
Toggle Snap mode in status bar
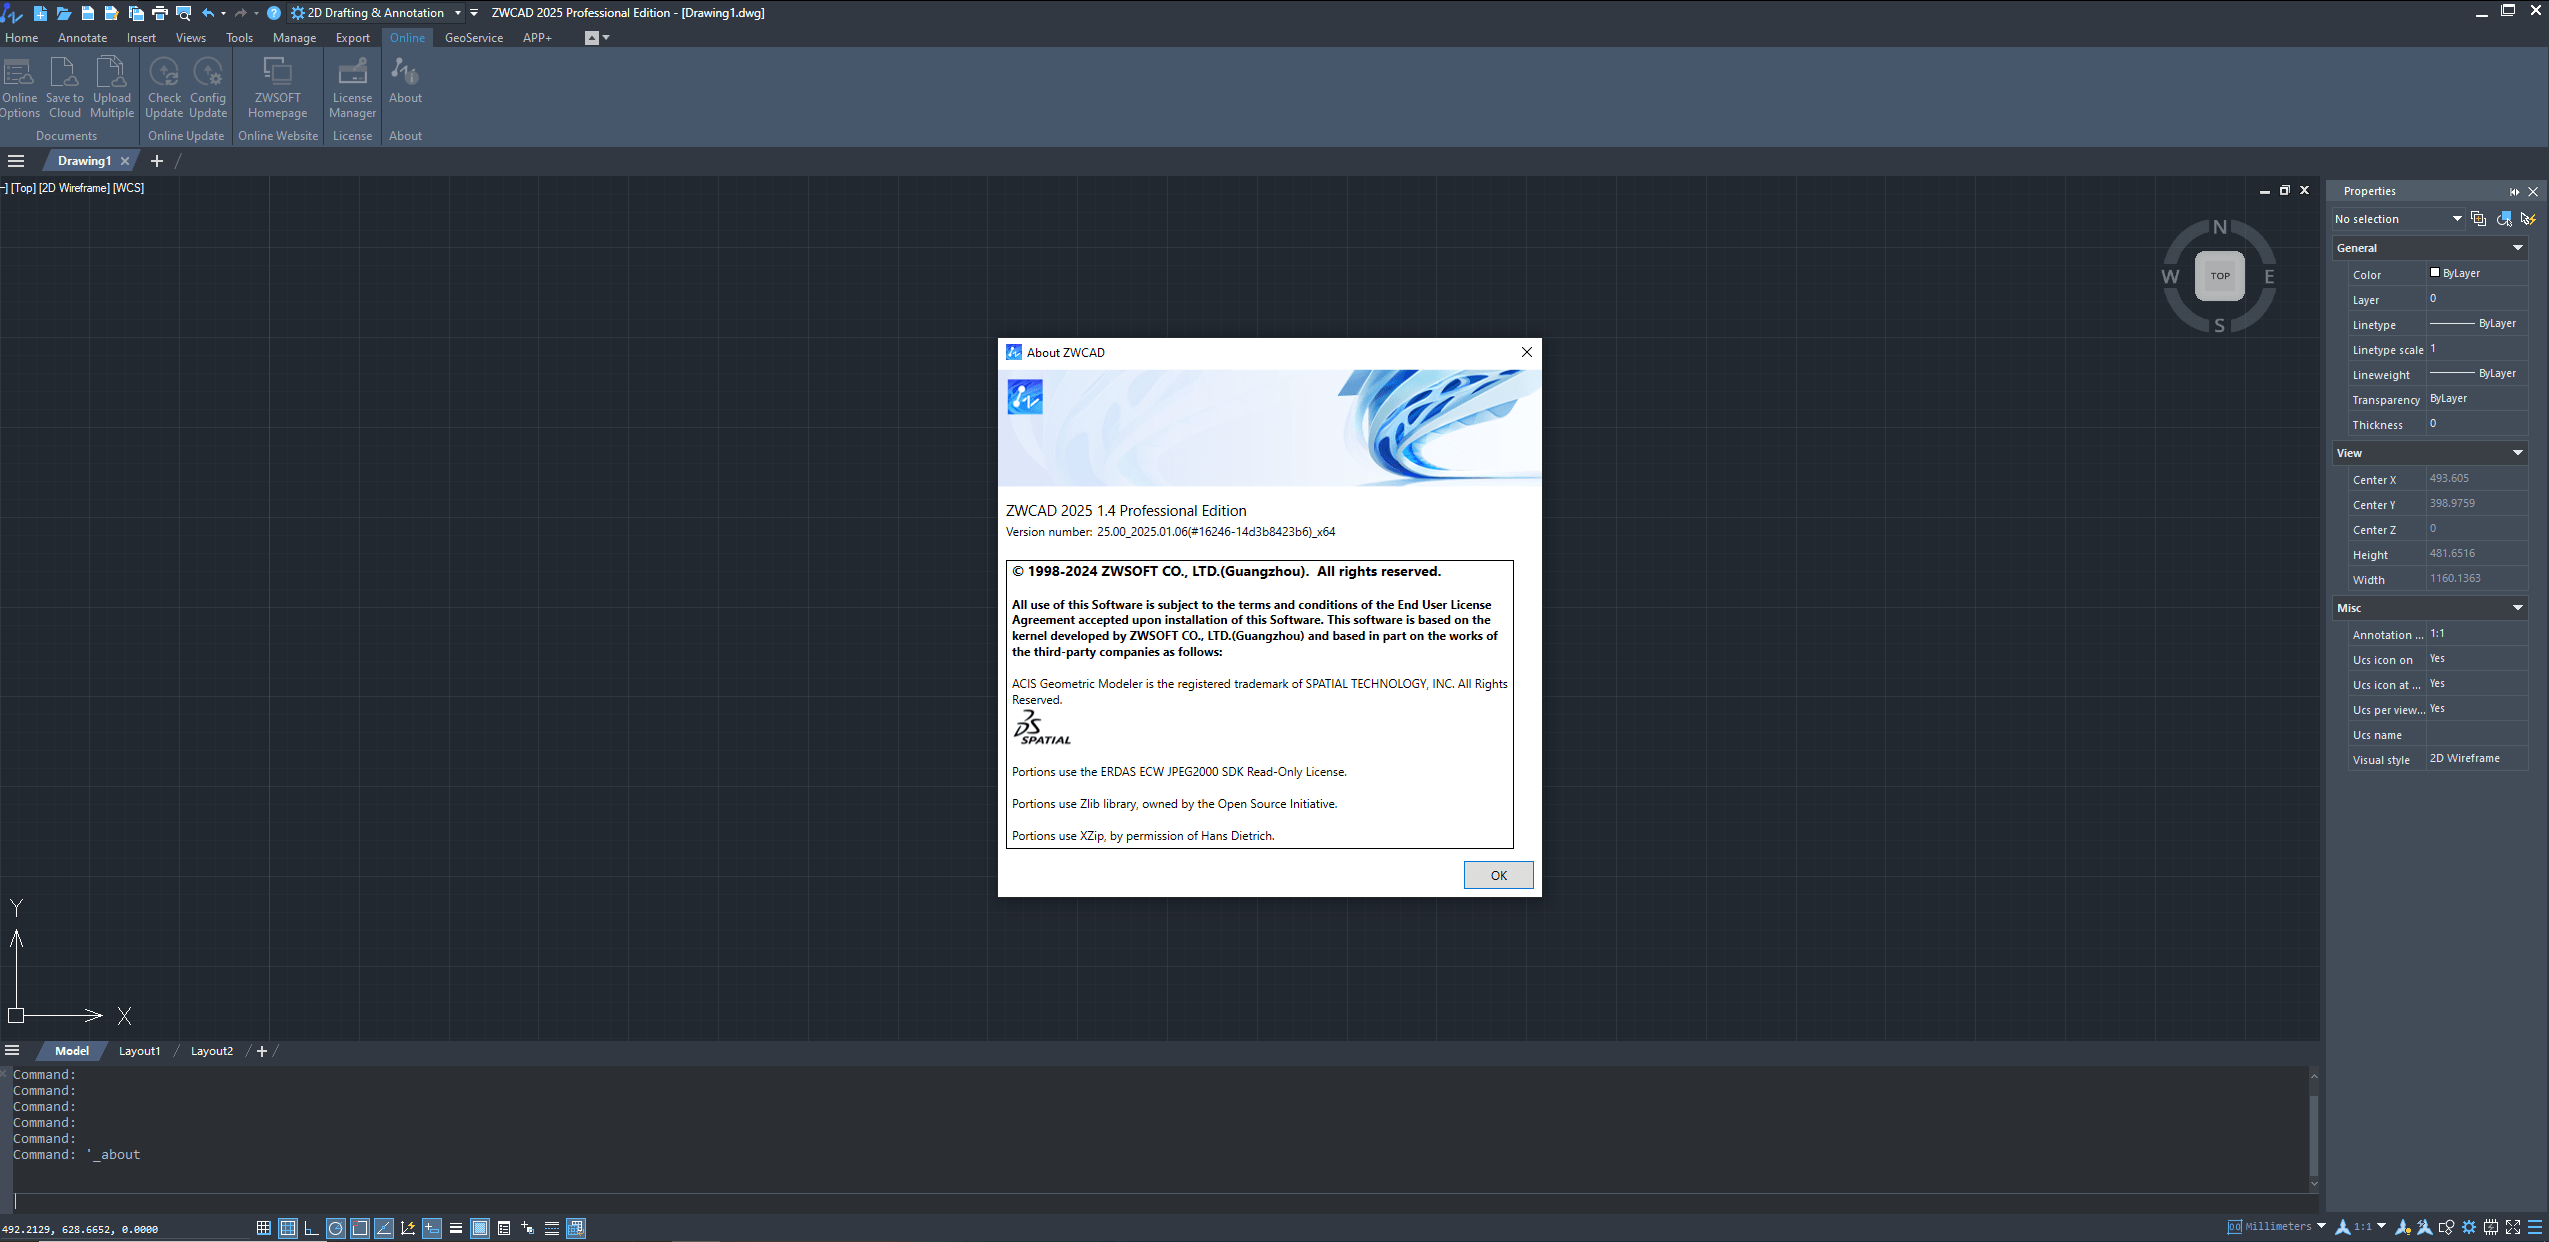point(264,1228)
